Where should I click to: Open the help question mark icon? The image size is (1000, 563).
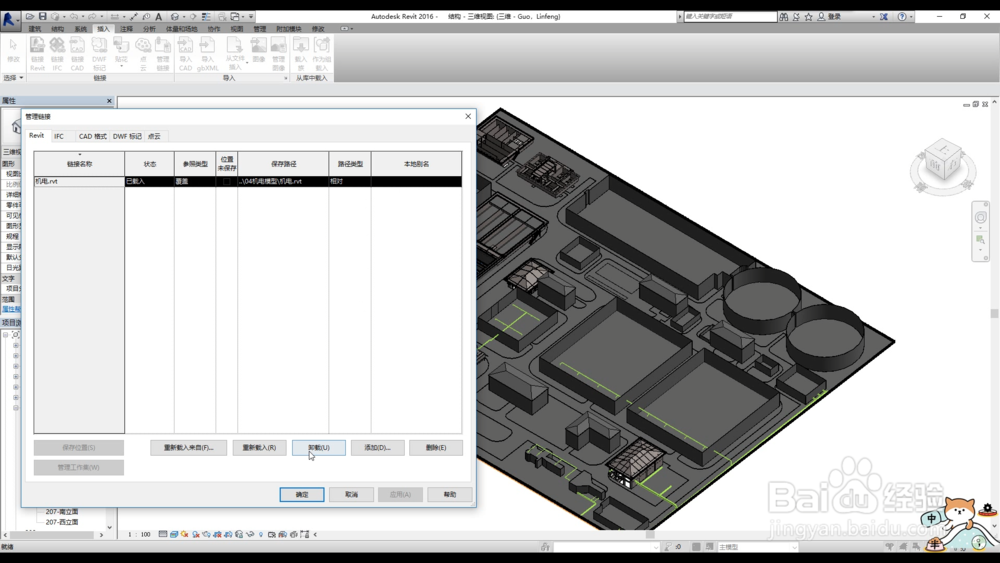coord(902,17)
